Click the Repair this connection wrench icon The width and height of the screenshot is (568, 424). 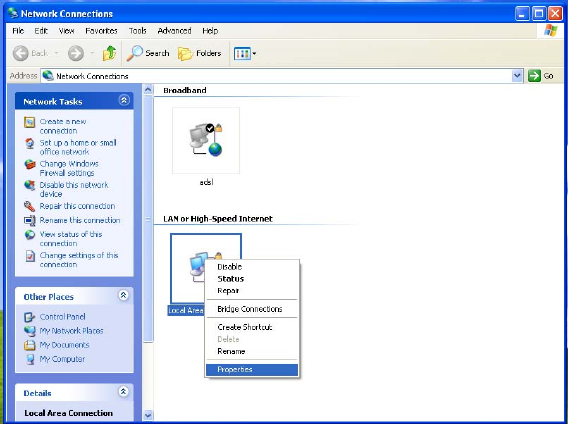(x=29, y=206)
